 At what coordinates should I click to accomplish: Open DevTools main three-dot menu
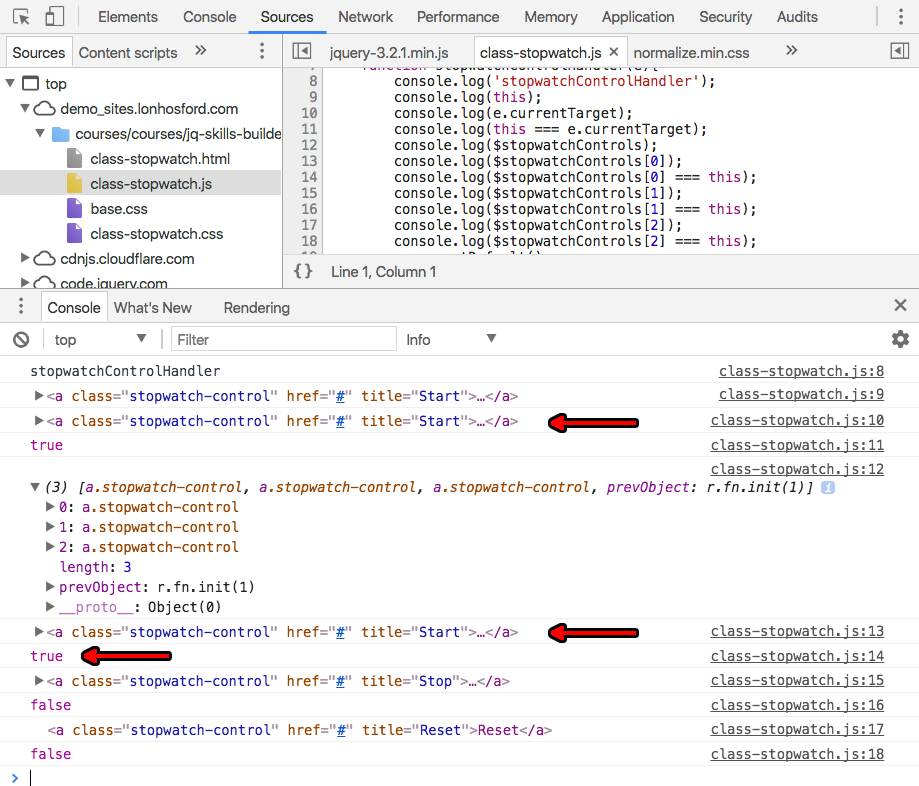901,17
